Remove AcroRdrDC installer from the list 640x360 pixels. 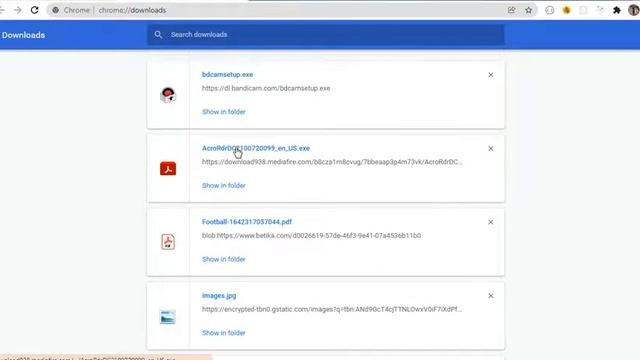491,149
